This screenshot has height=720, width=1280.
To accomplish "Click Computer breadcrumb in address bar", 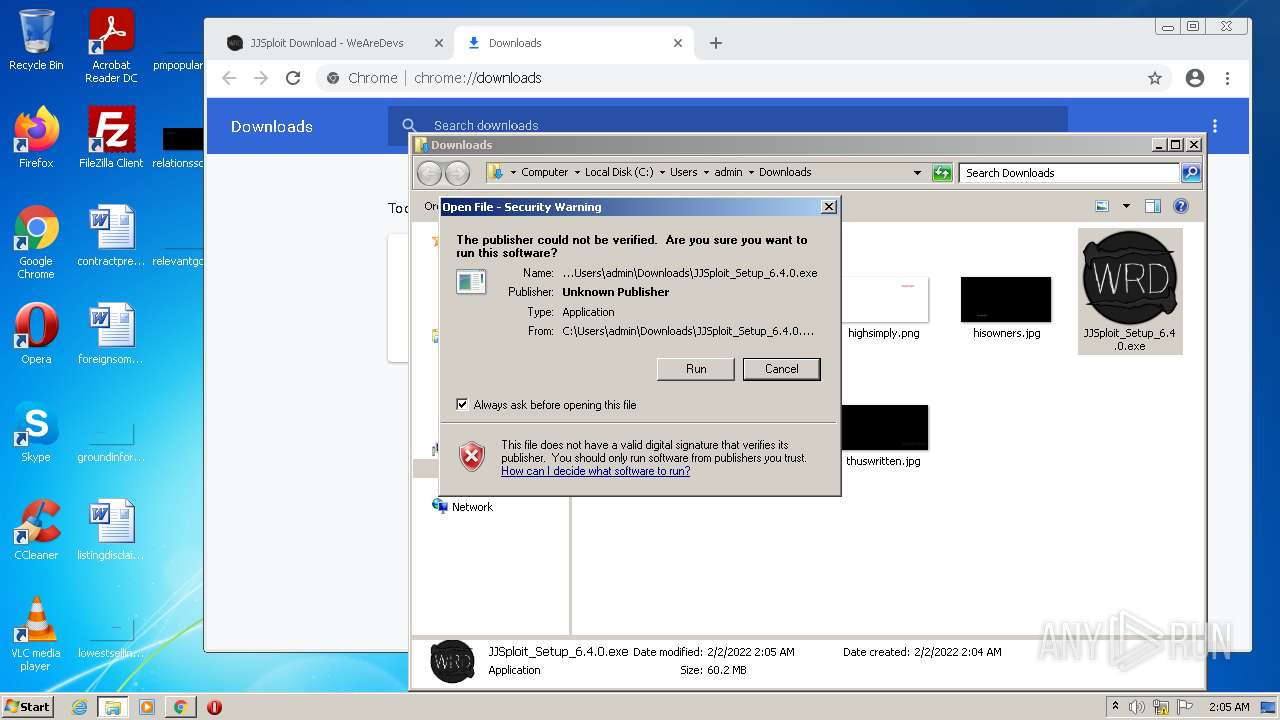I will click(544, 172).
